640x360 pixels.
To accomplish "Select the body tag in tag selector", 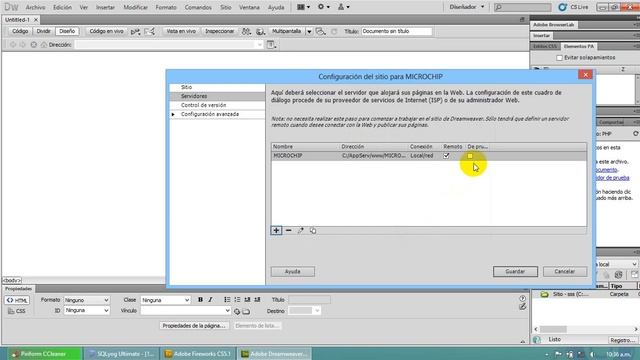I will pyautogui.click(x=12, y=280).
